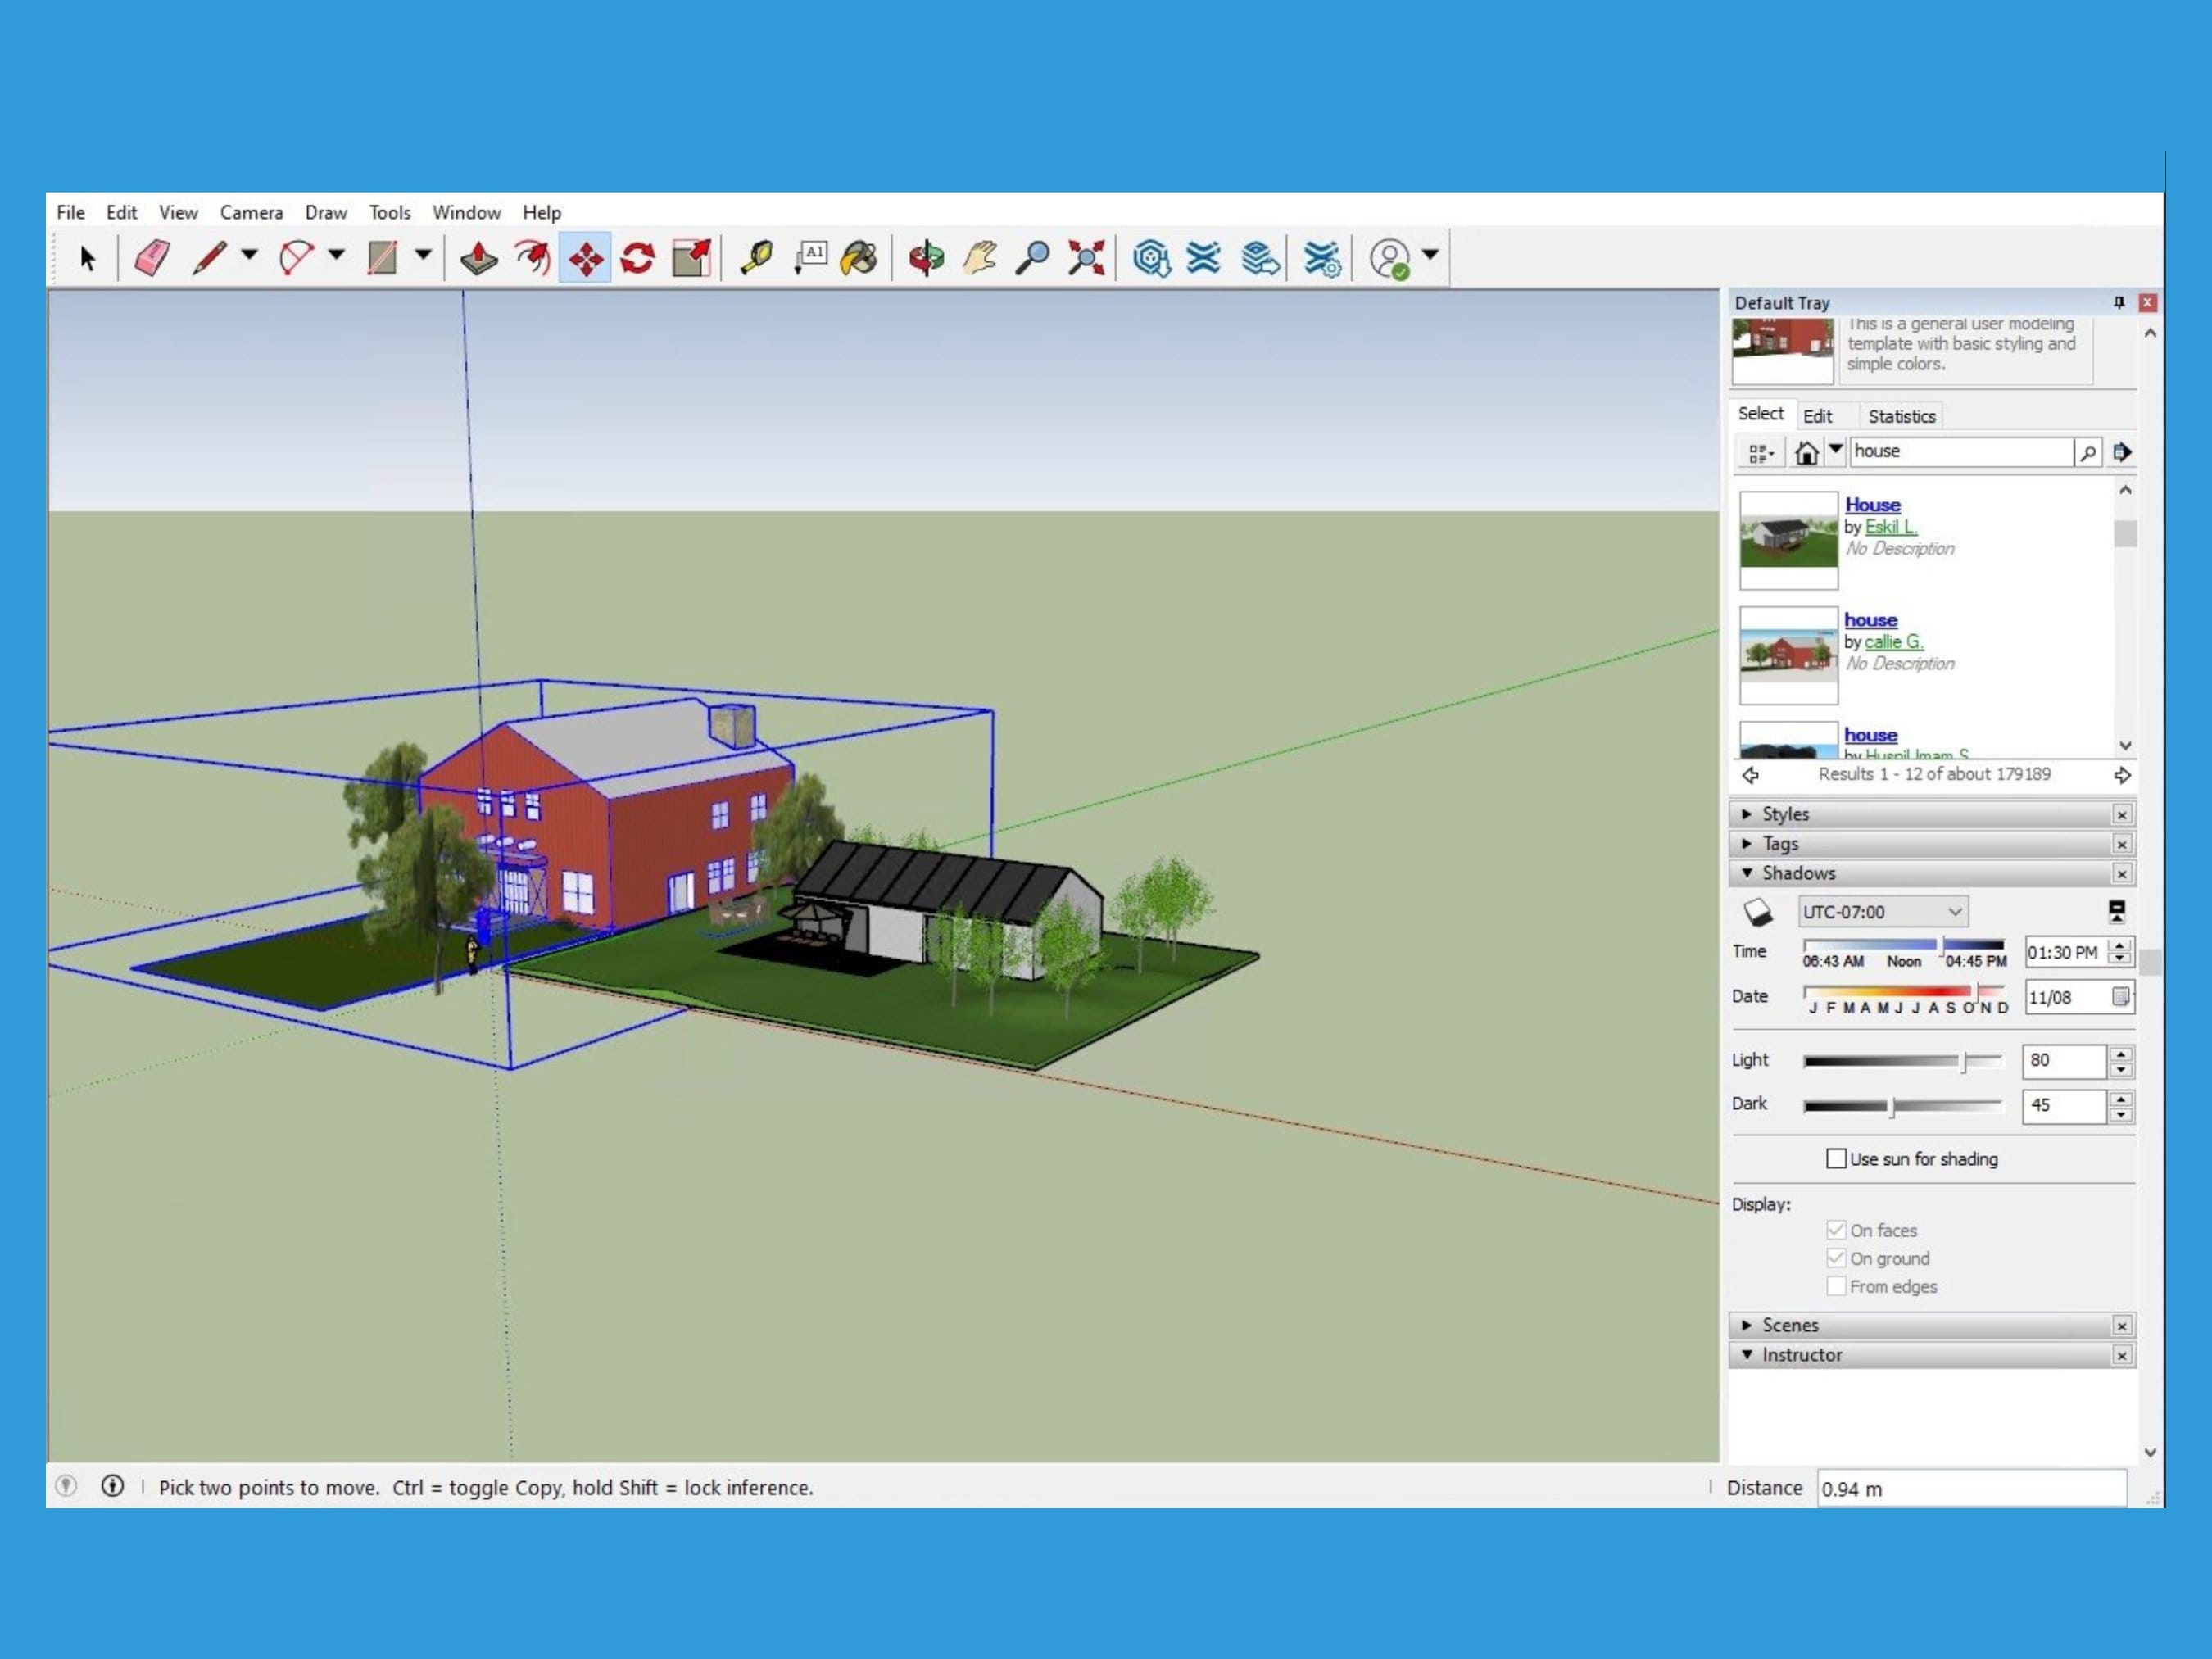Viewport: 2212px width, 1659px height.
Task: Click the search magnifier button beside house
Action: point(2088,453)
